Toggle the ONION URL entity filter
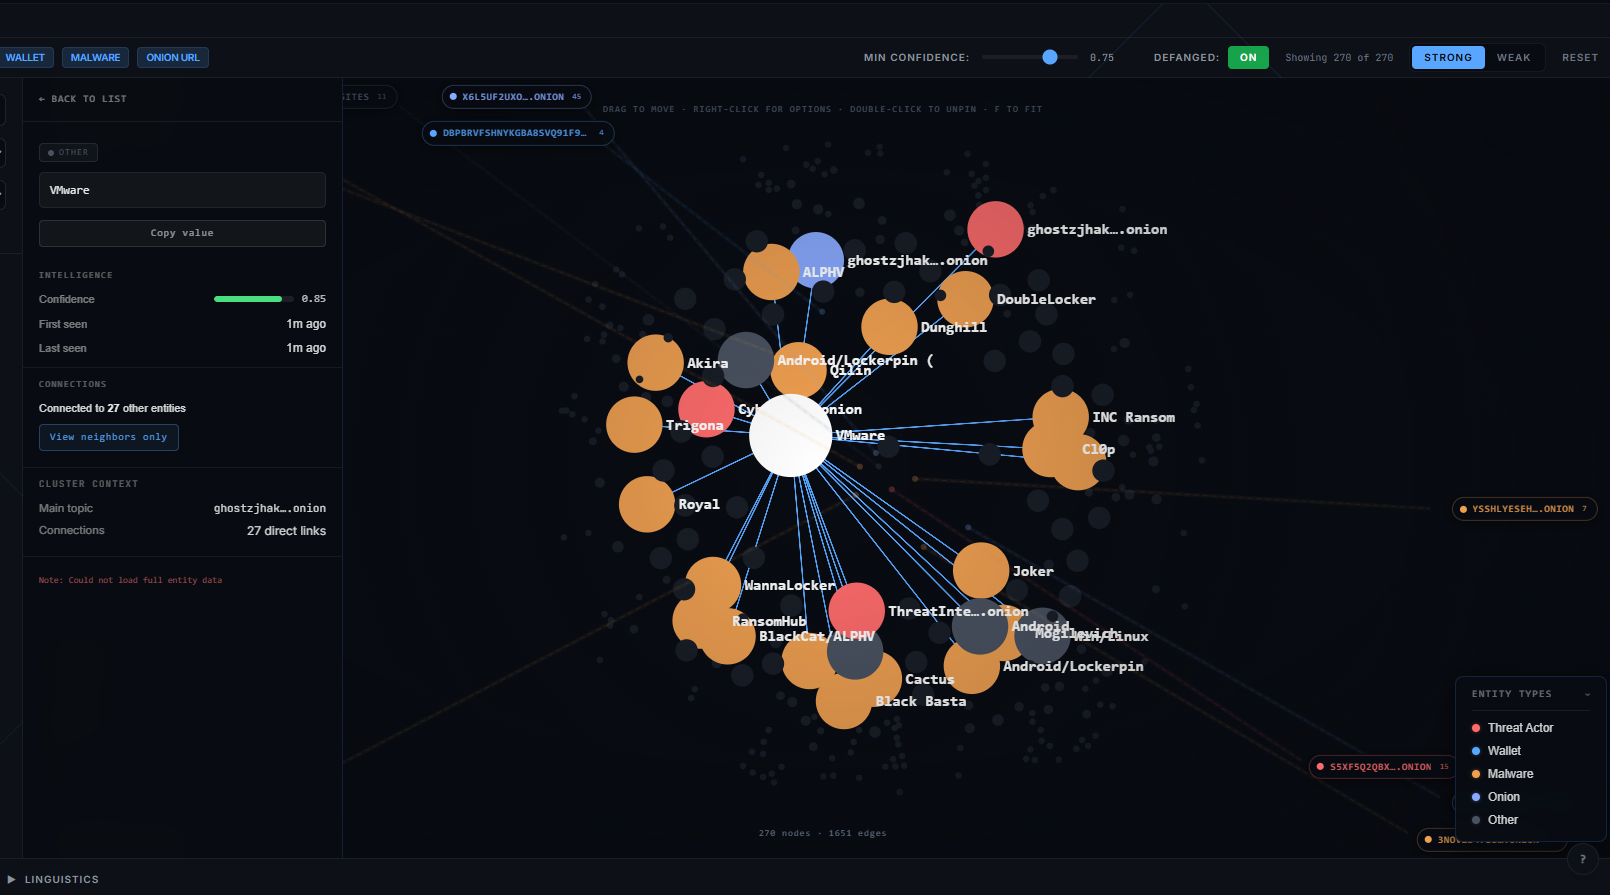This screenshot has height=895, width=1610. point(173,57)
